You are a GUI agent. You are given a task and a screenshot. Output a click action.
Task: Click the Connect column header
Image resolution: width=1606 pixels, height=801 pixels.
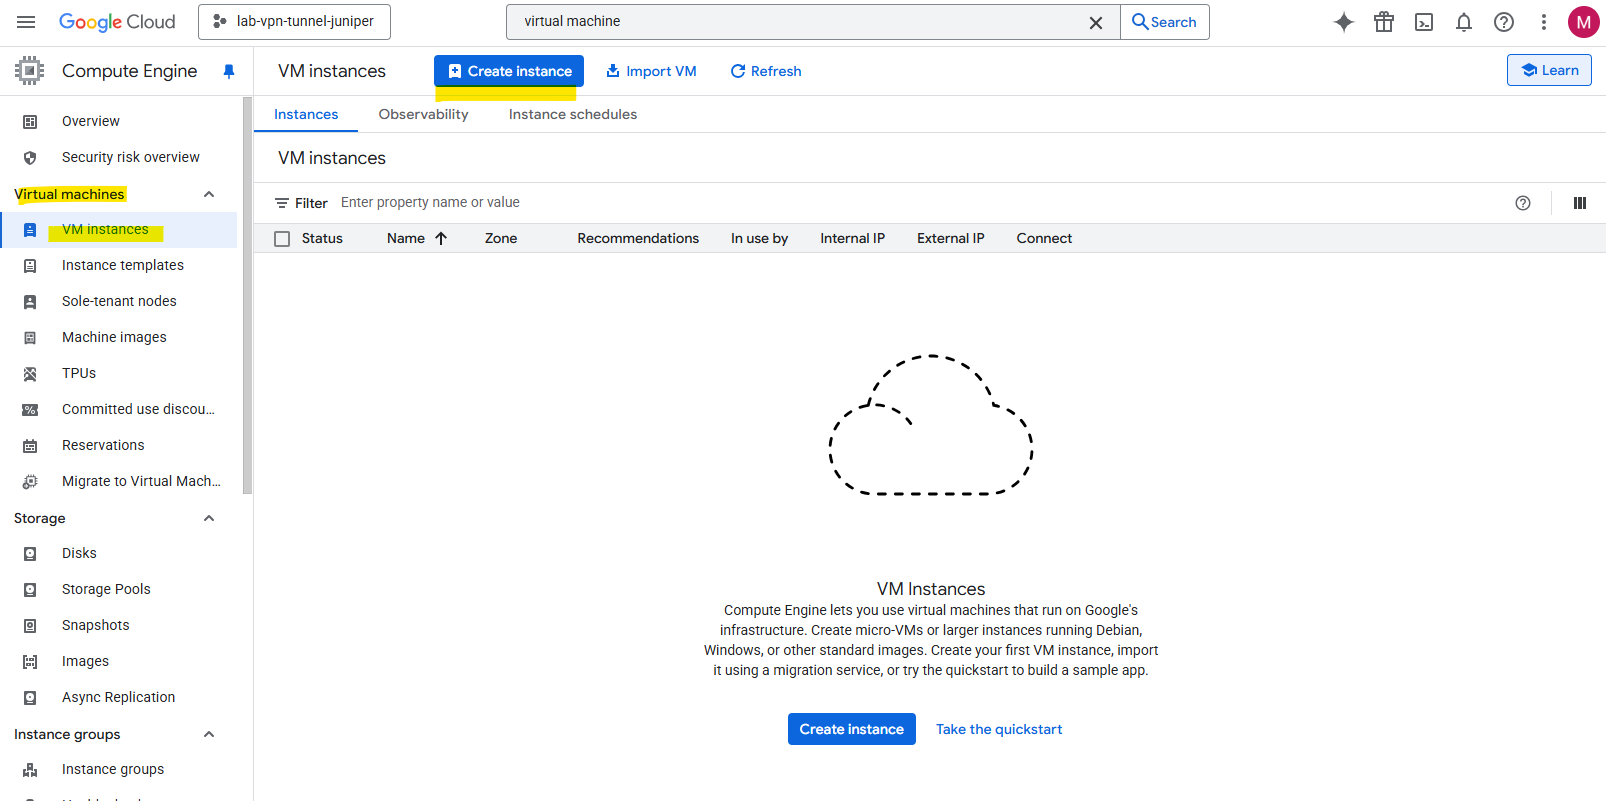pos(1044,238)
